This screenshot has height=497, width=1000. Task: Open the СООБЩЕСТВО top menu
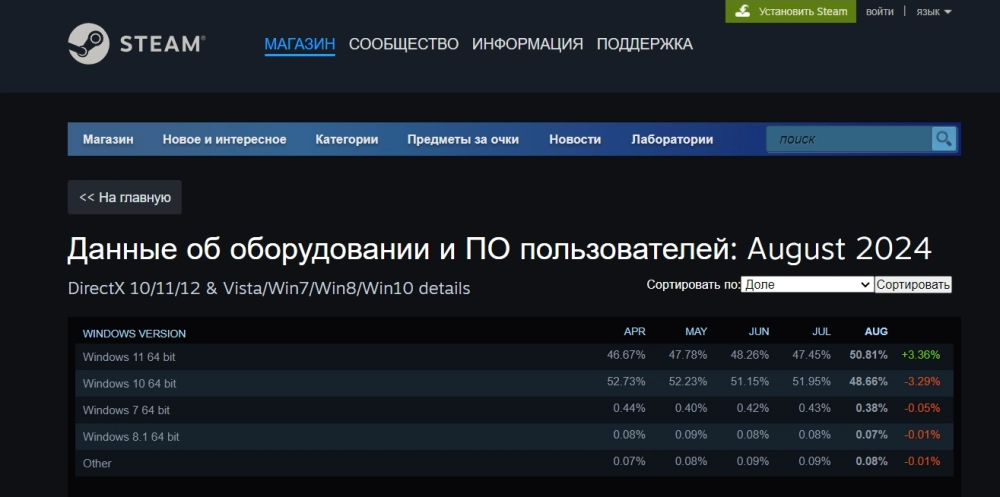tap(403, 44)
